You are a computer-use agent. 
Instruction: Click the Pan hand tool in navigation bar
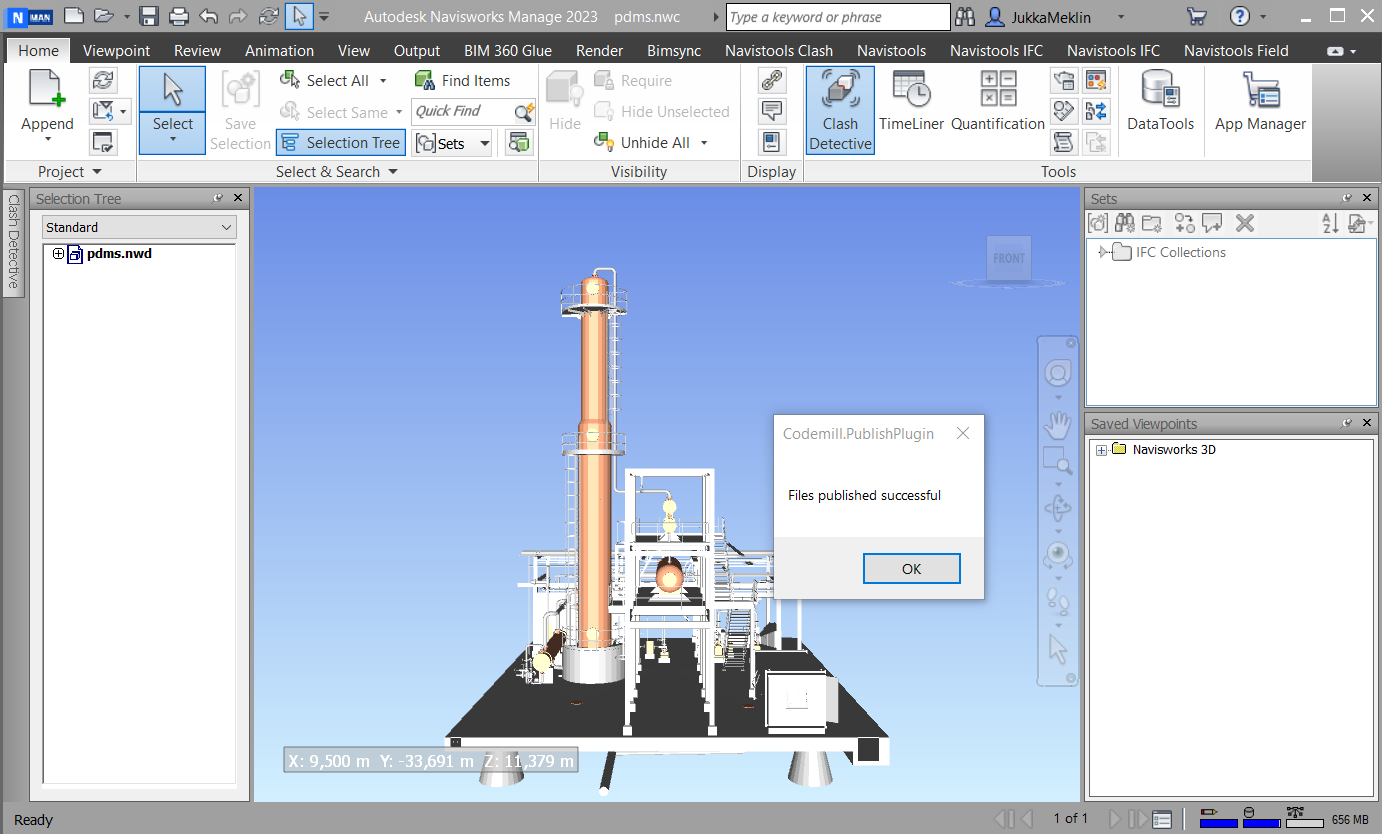tap(1057, 425)
